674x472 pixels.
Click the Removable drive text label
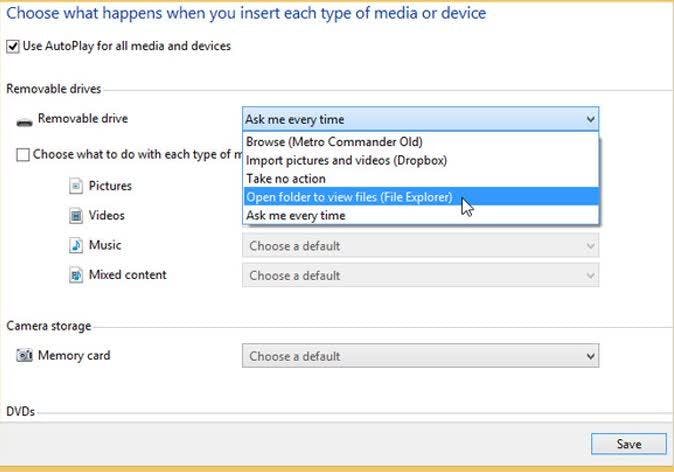83,119
